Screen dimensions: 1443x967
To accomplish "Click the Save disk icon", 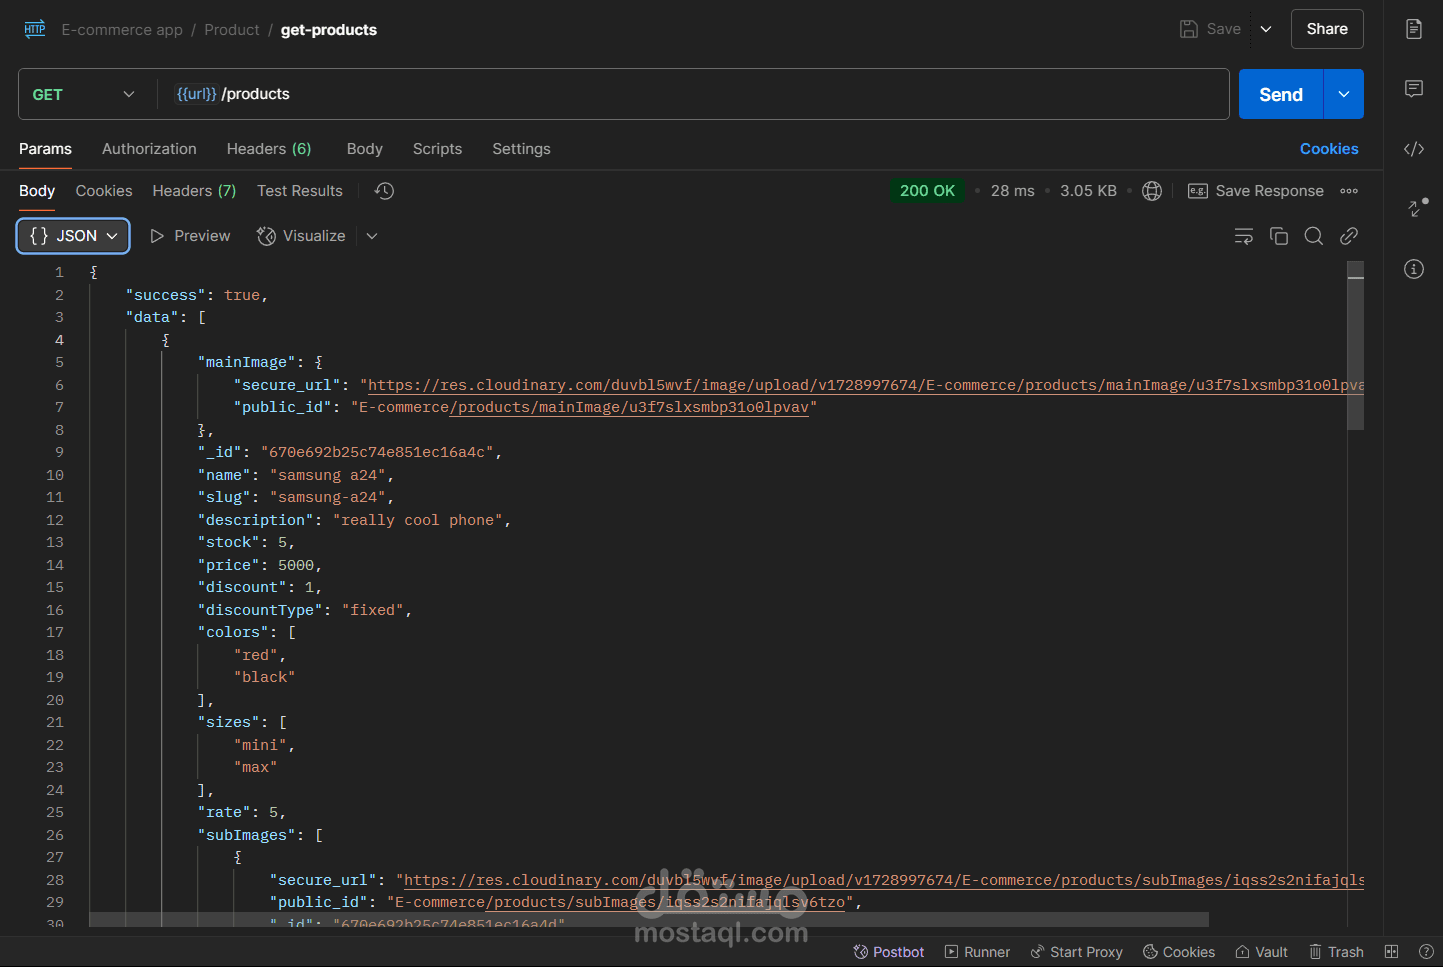I will [1189, 29].
